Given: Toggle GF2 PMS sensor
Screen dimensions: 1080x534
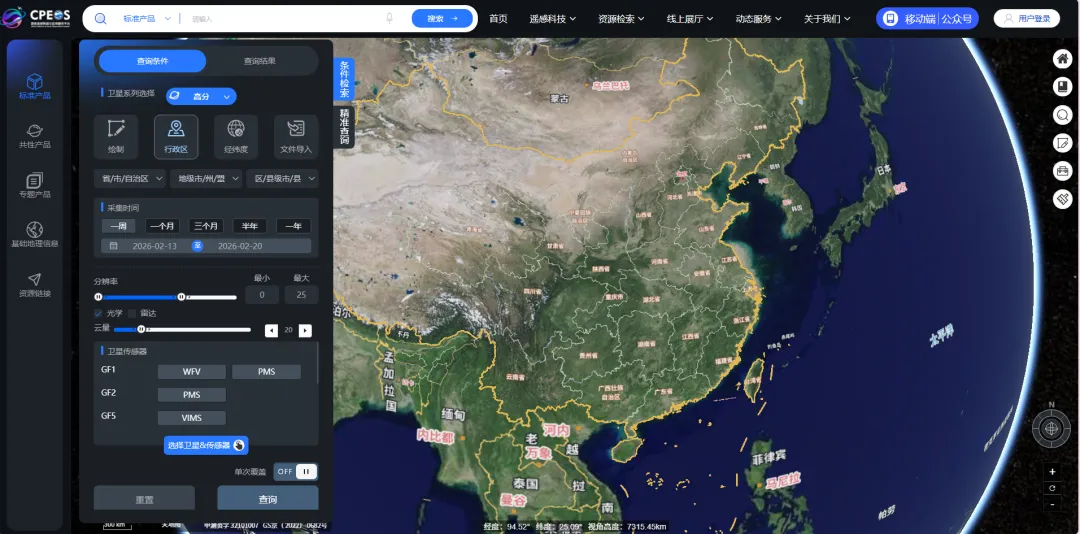Looking at the screenshot, I should [x=191, y=395].
